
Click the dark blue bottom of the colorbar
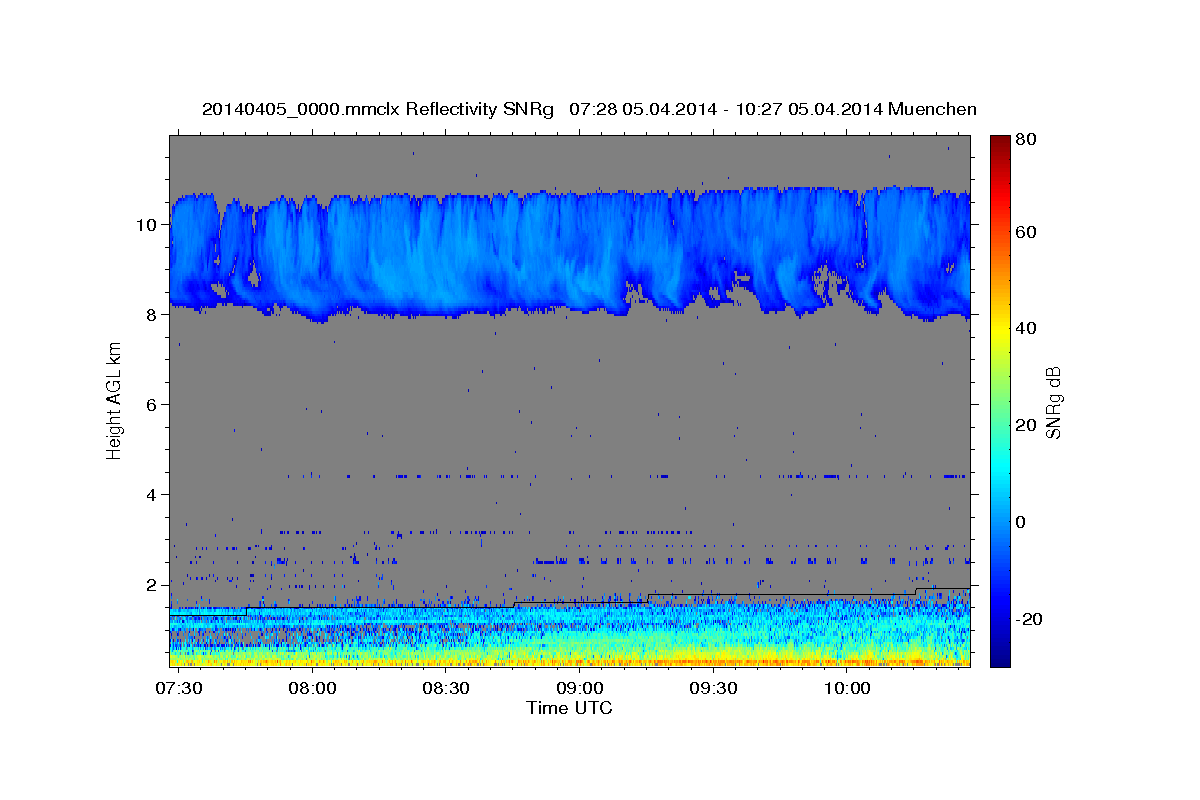pyautogui.click(x=1000, y=655)
